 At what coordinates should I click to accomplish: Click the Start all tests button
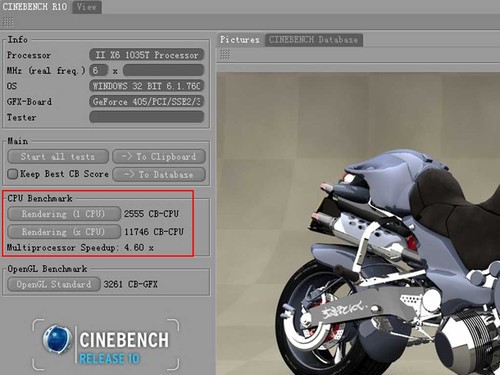point(58,157)
